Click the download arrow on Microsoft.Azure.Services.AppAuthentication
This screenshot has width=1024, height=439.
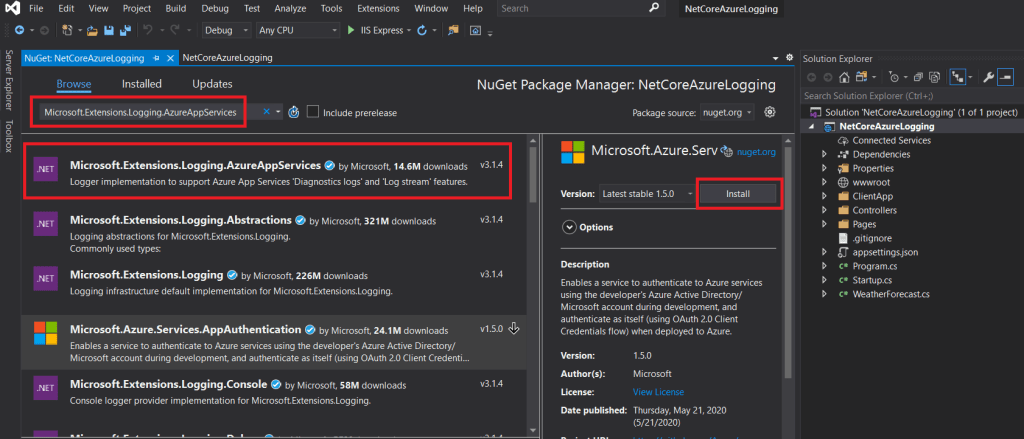point(514,328)
